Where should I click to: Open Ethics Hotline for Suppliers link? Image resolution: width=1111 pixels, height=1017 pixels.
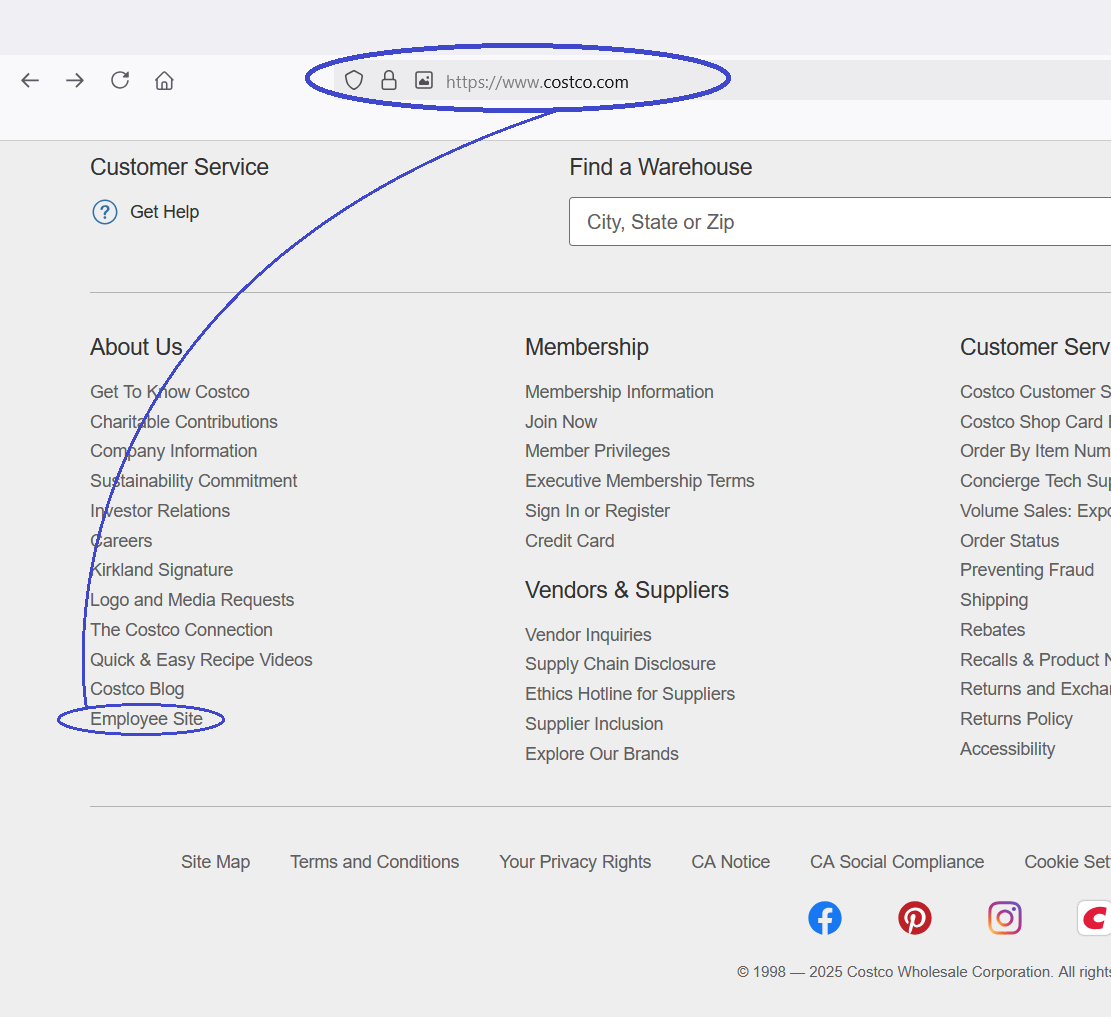click(630, 694)
